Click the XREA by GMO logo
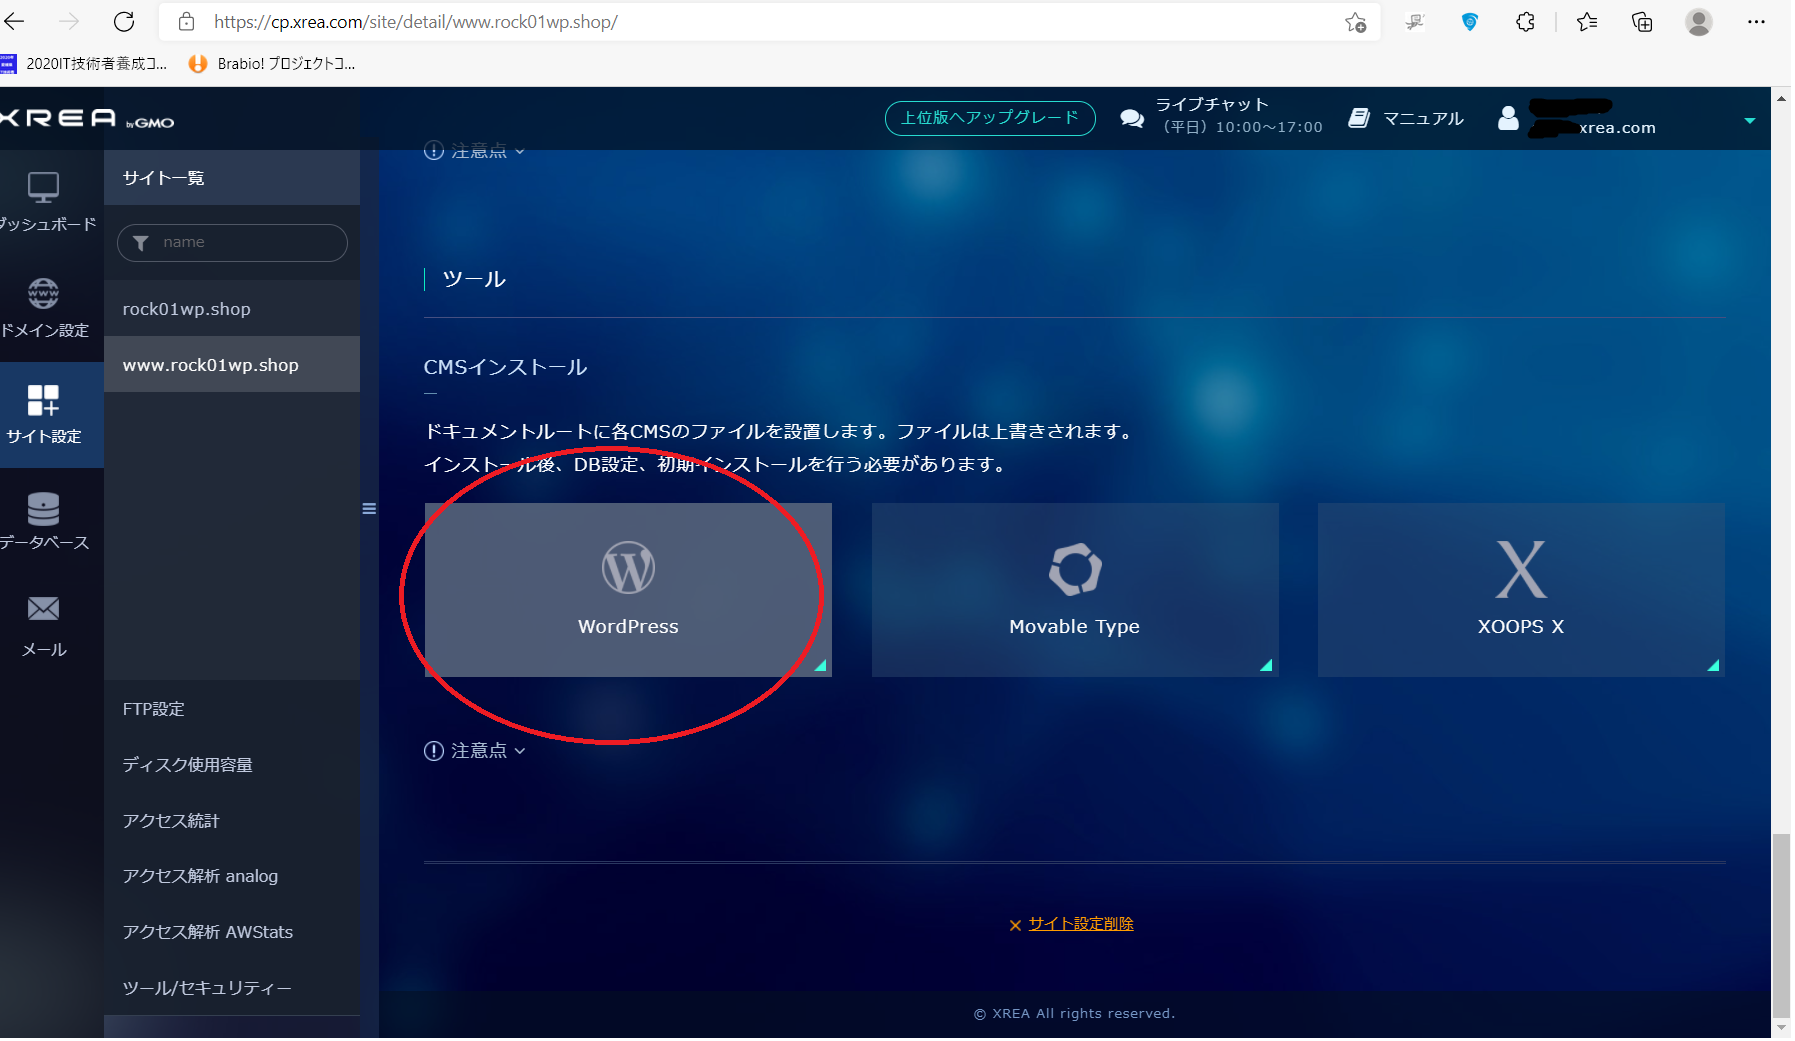This screenshot has height=1041, width=1795. tap(87, 119)
